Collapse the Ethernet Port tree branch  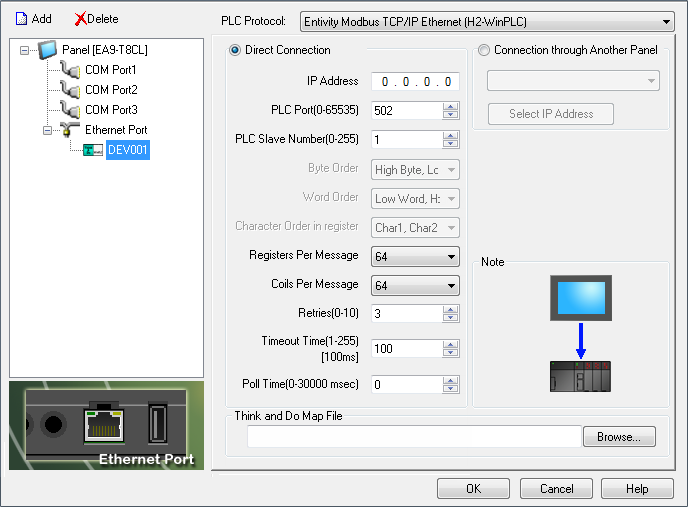(x=46, y=130)
